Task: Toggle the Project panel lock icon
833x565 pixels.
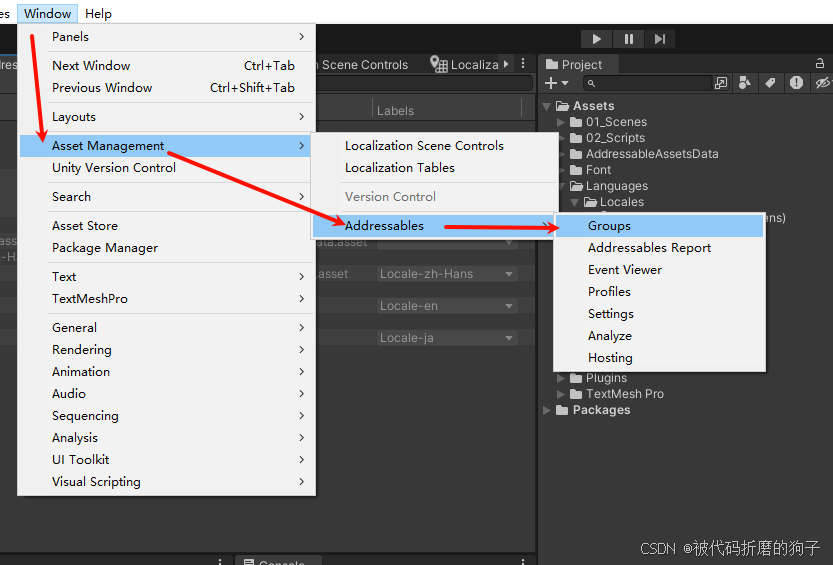Action: click(820, 63)
